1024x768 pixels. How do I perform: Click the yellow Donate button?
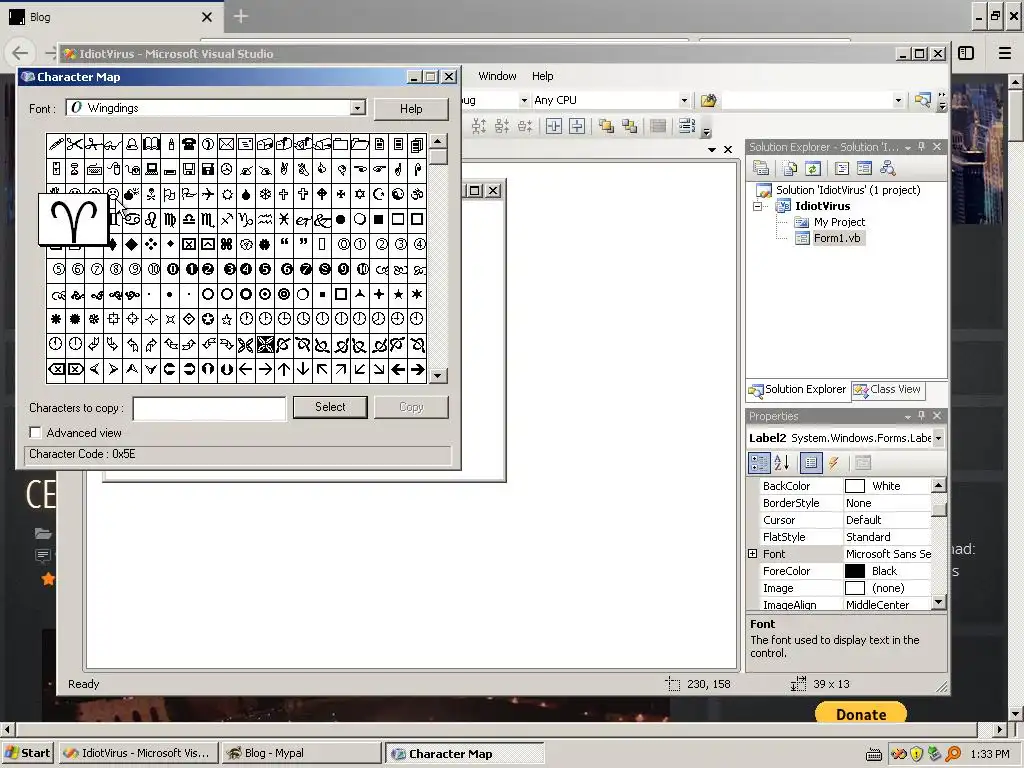click(861, 713)
